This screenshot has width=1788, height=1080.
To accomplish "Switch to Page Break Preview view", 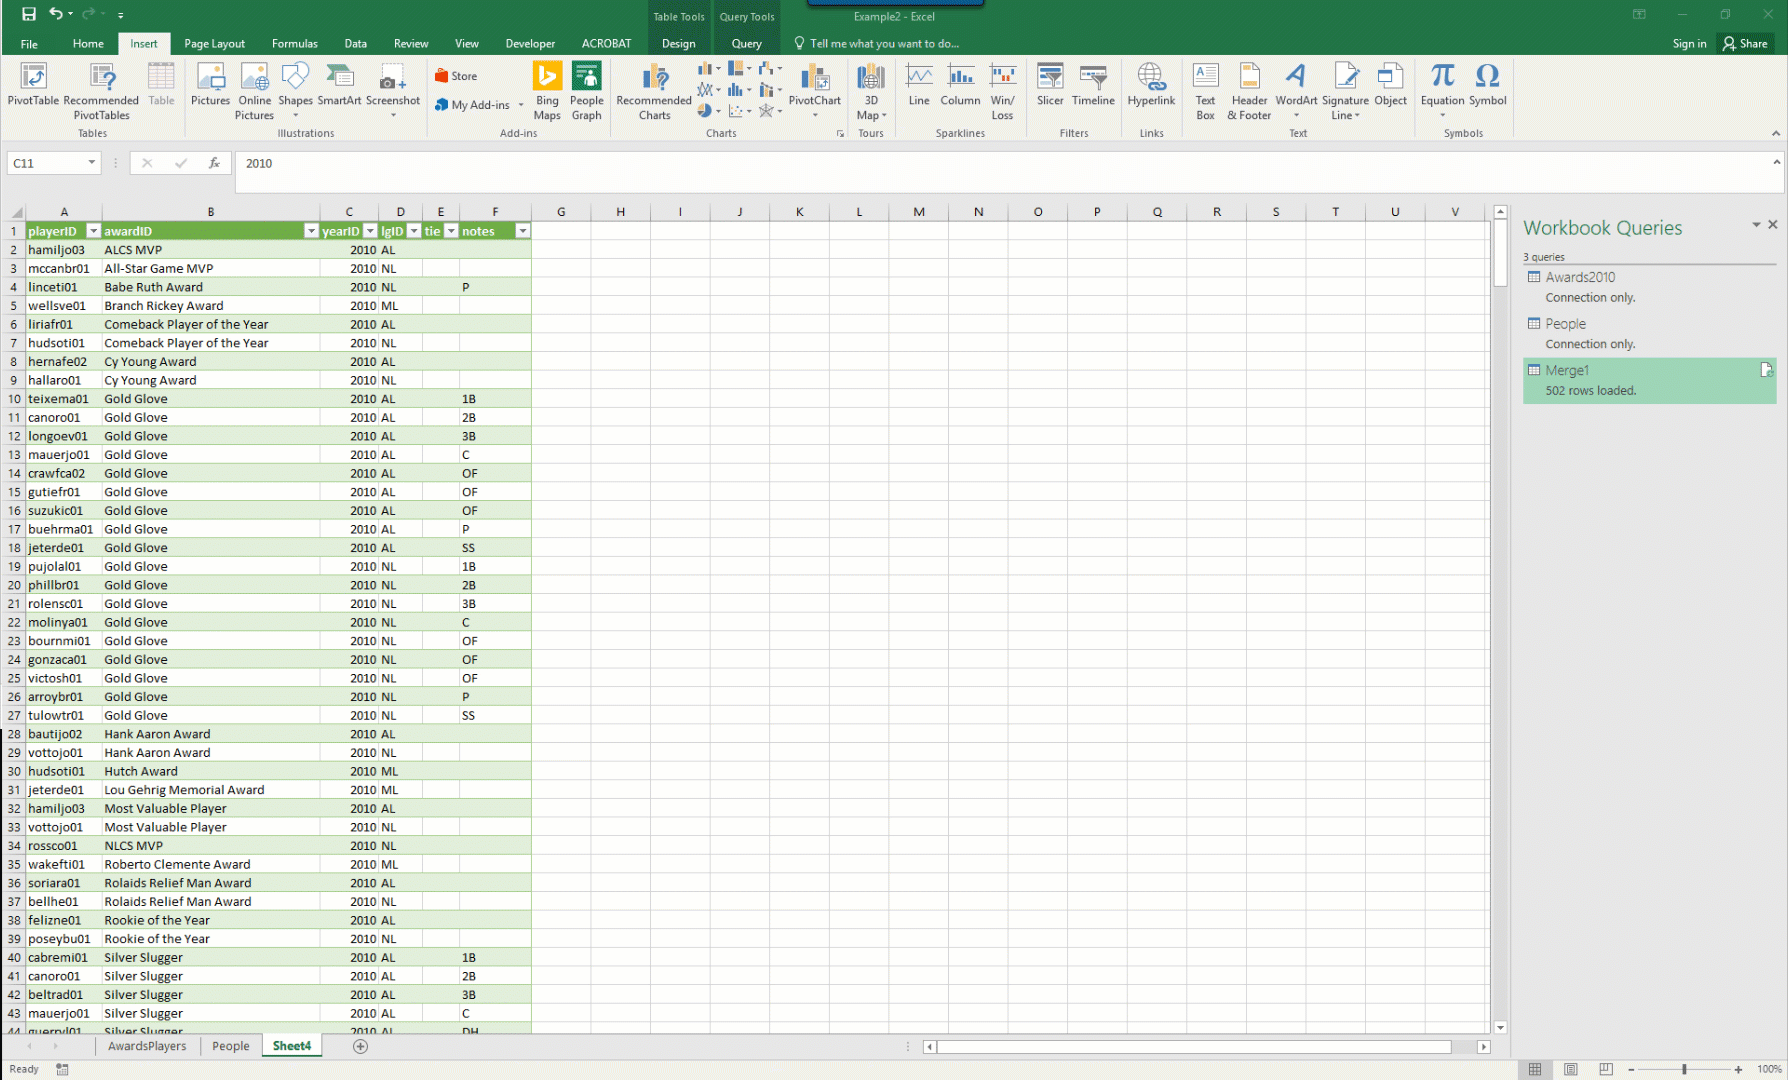I will click(x=1606, y=1069).
